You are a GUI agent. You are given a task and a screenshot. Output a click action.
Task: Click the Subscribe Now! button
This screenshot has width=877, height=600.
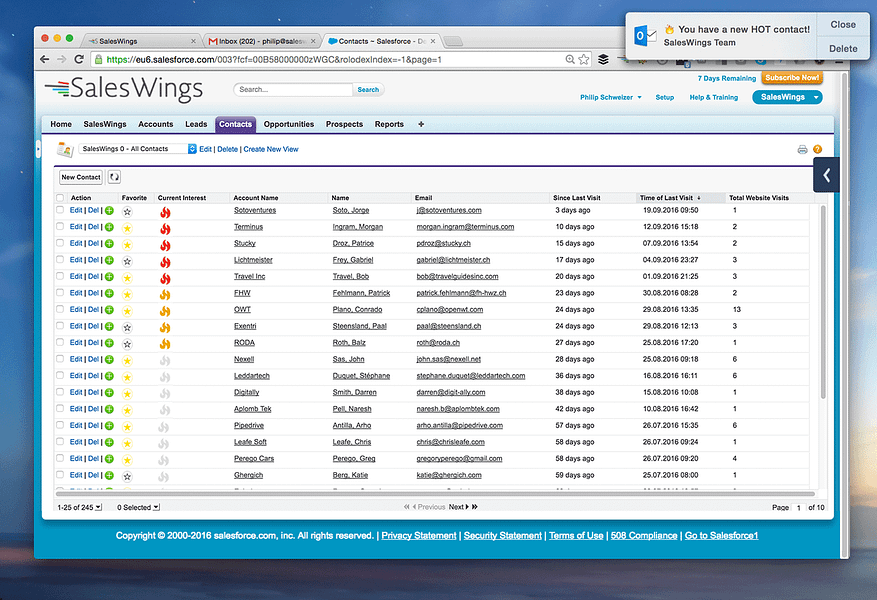coord(791,78)
